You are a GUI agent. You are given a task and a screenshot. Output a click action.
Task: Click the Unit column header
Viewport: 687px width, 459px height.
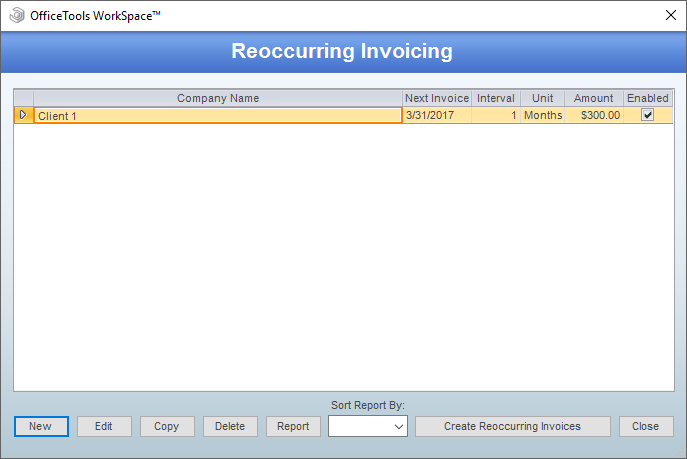(542, 98)
